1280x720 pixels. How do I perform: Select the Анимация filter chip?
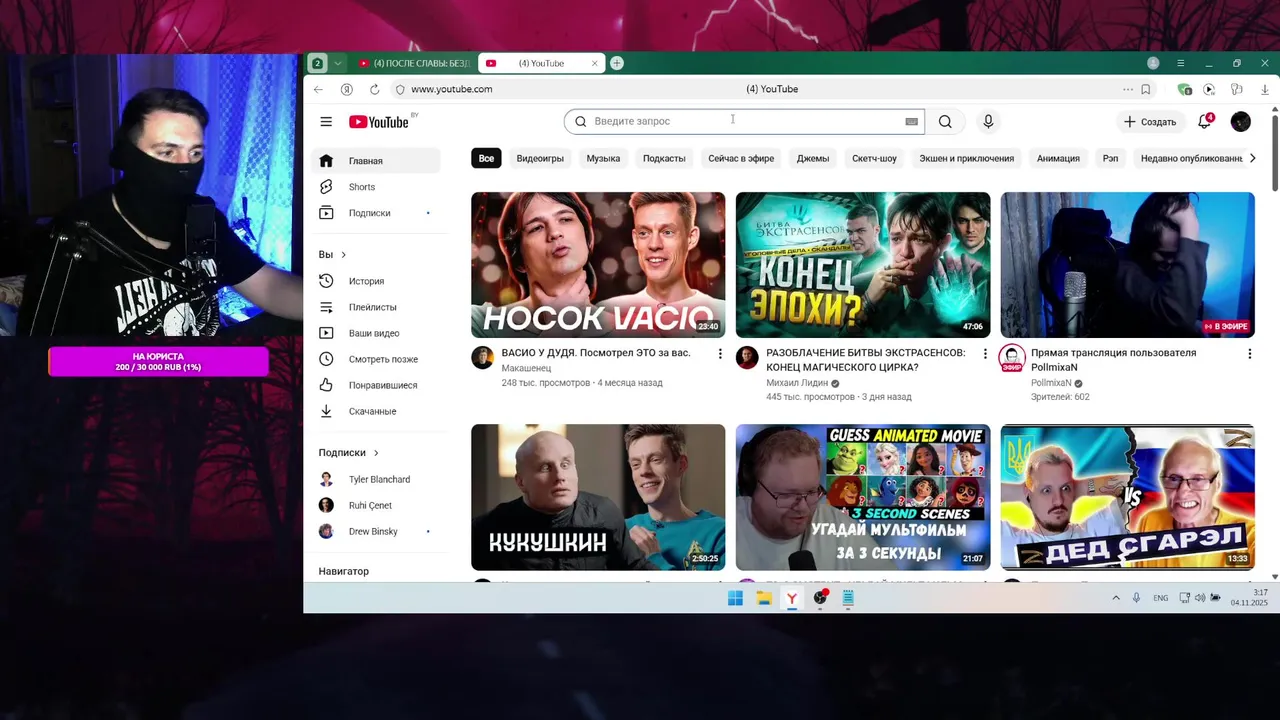pos(1058,158)
